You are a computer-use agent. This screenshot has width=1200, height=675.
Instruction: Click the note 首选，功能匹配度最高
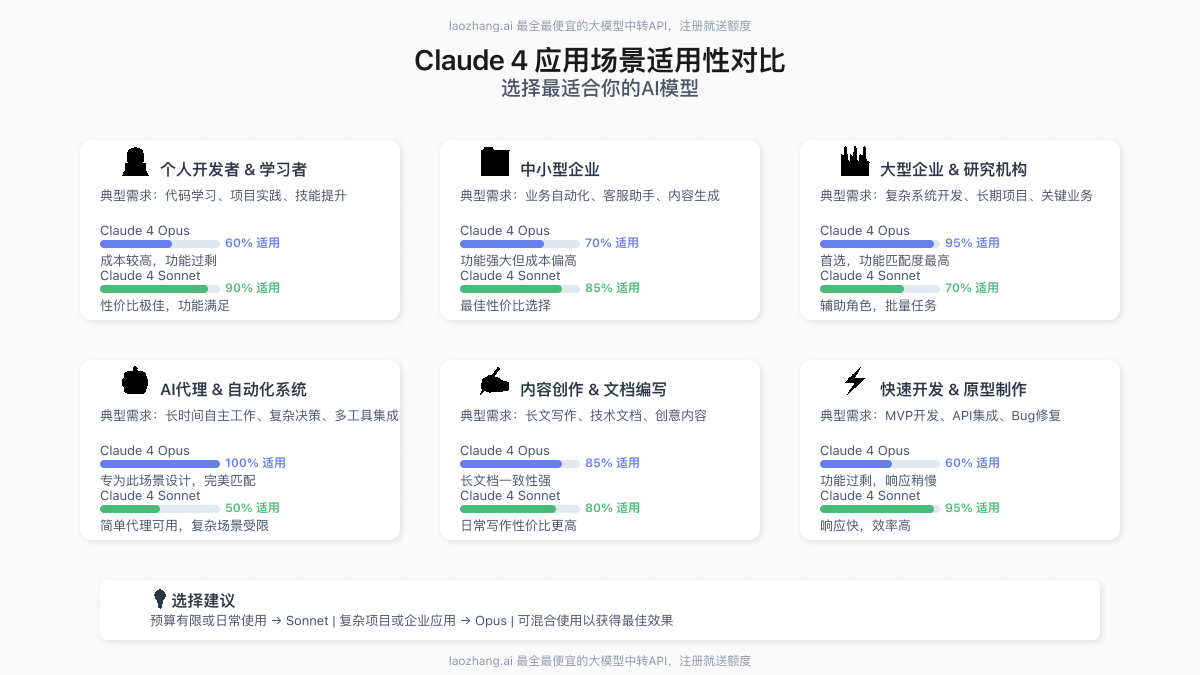click(x=885, y=261)
